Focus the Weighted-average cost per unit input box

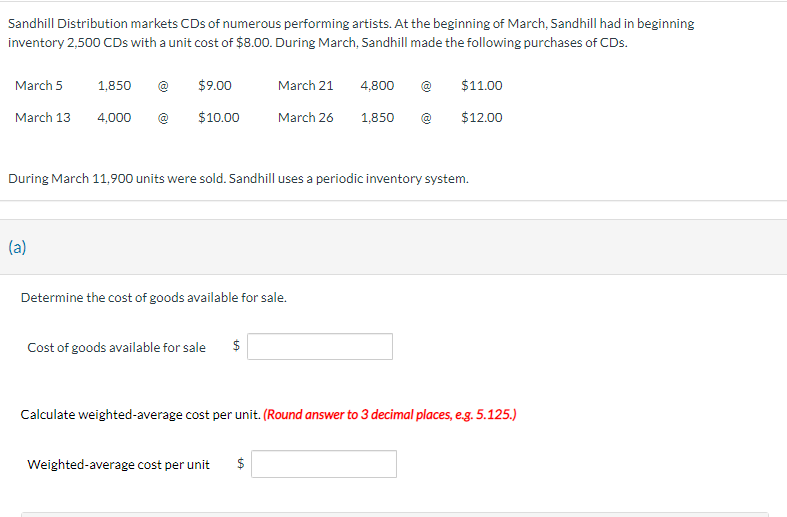pyautogui.click(x=324, y=464)
